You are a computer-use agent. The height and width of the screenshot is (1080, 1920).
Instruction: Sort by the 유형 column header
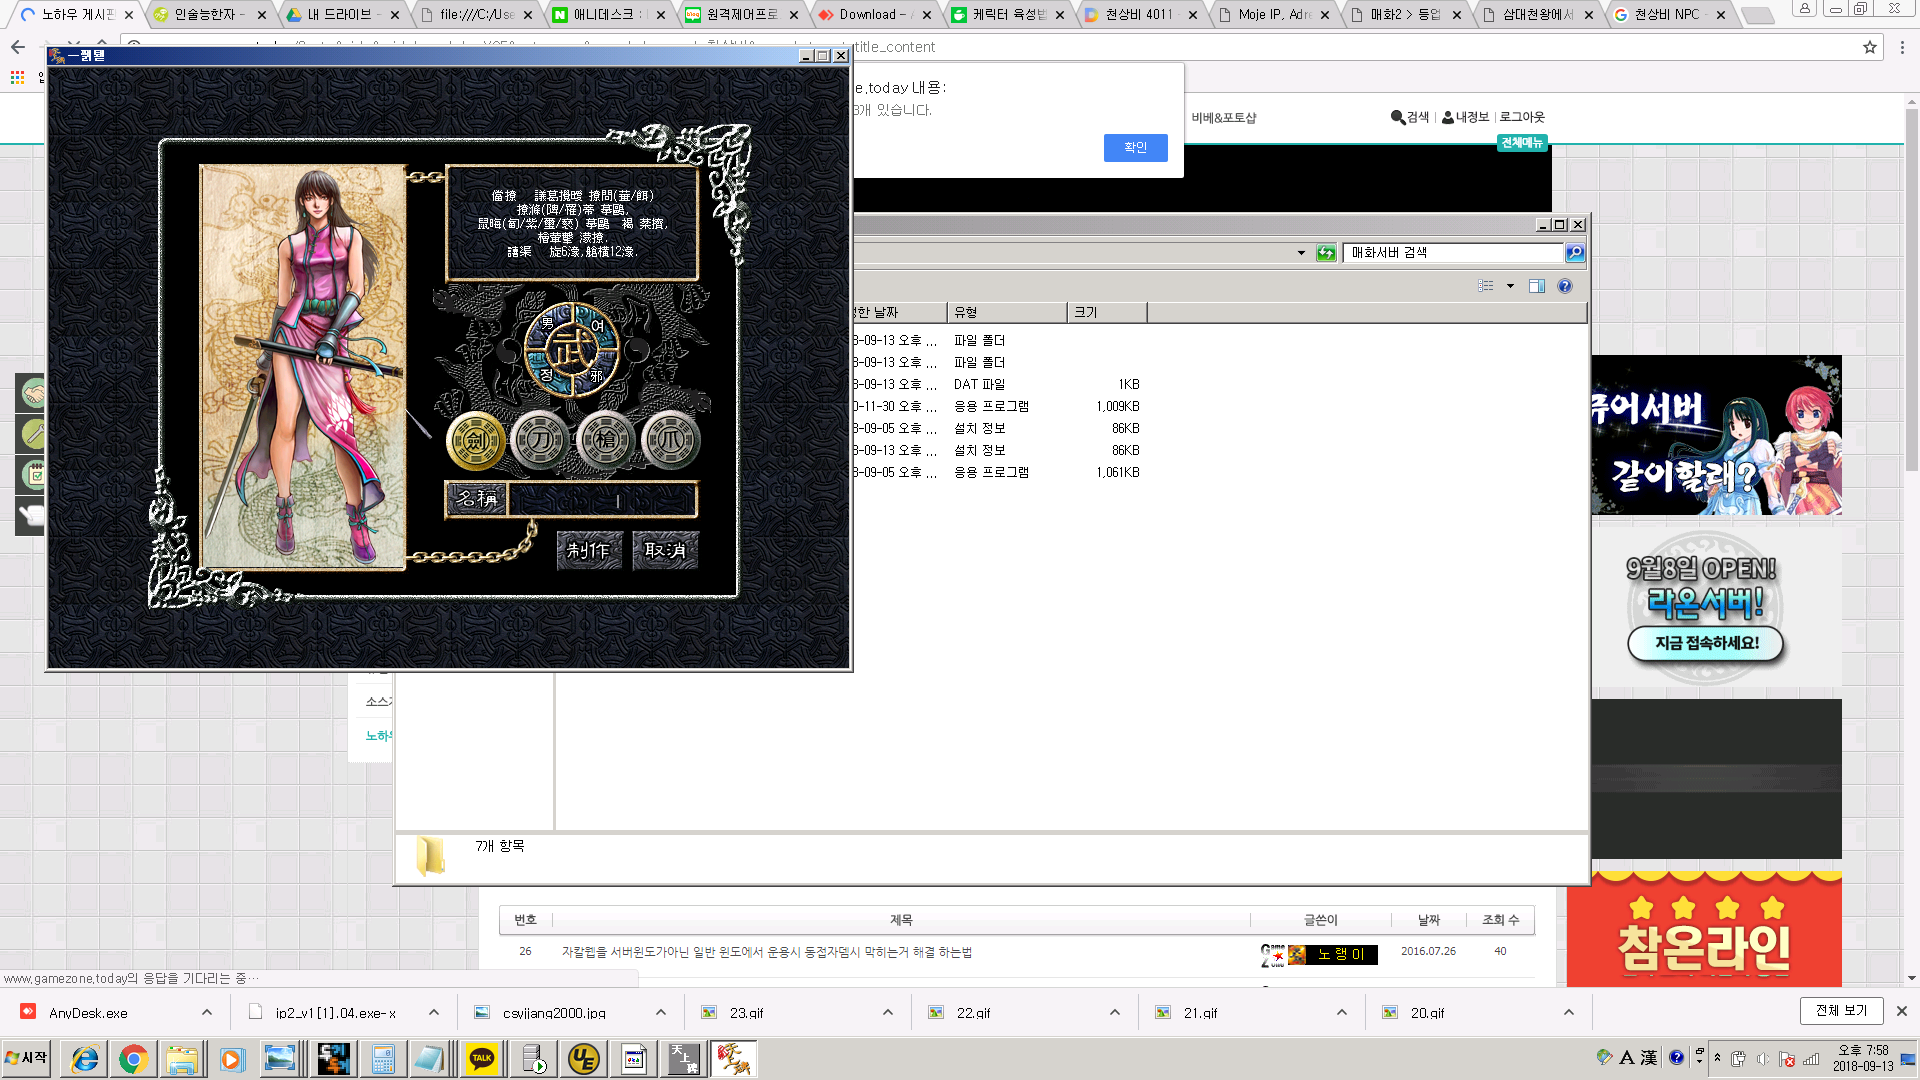click(1006, 312)
